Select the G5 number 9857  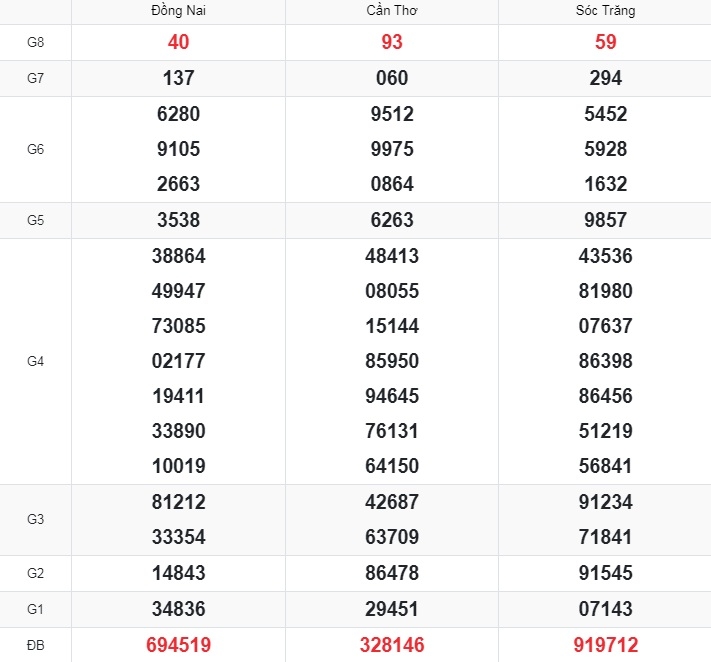[x=605, y=220]
